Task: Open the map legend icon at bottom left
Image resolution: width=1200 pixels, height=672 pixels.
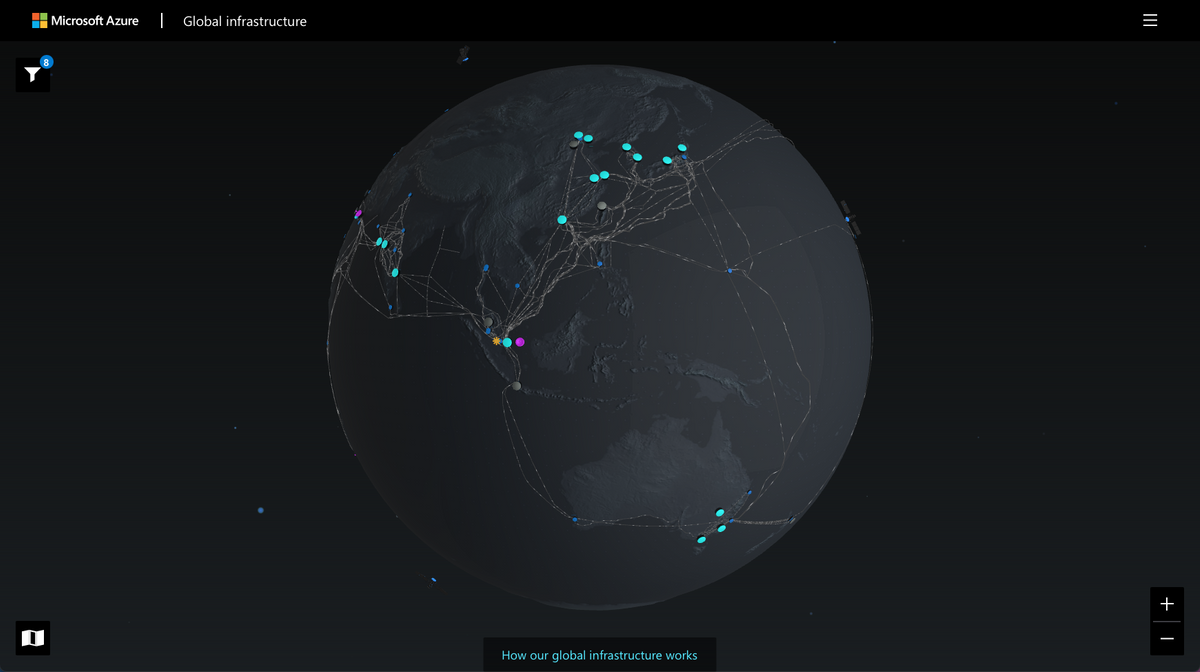Action: [x=33, y=638]
